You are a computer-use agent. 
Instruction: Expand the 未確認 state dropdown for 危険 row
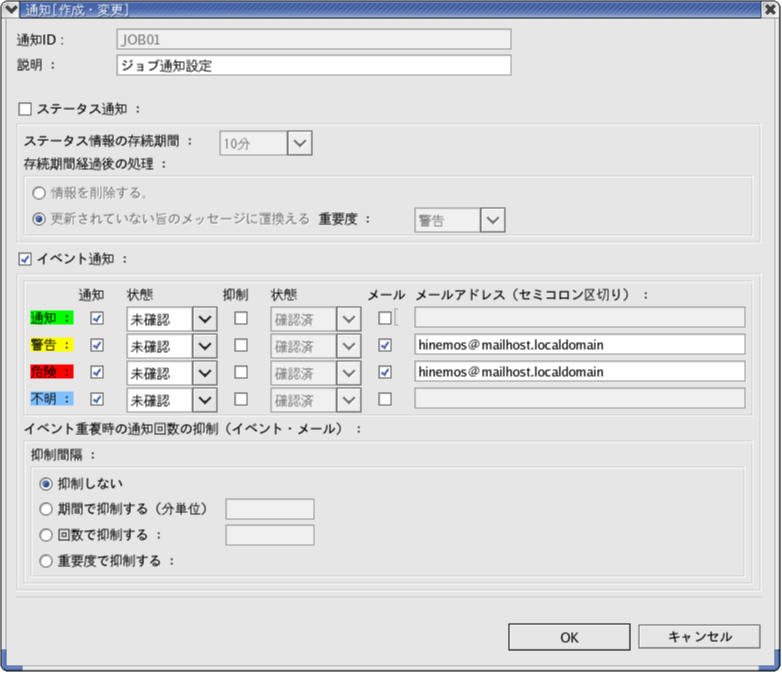point(204,373)
